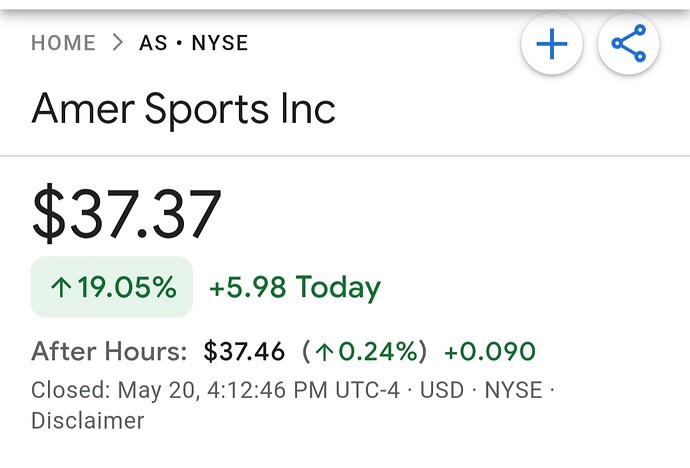Image resolution: width=690 pixels, height=468 pixels.
Task: Click the up arrow beside 0.24%
Action: (x=325, y=352)
